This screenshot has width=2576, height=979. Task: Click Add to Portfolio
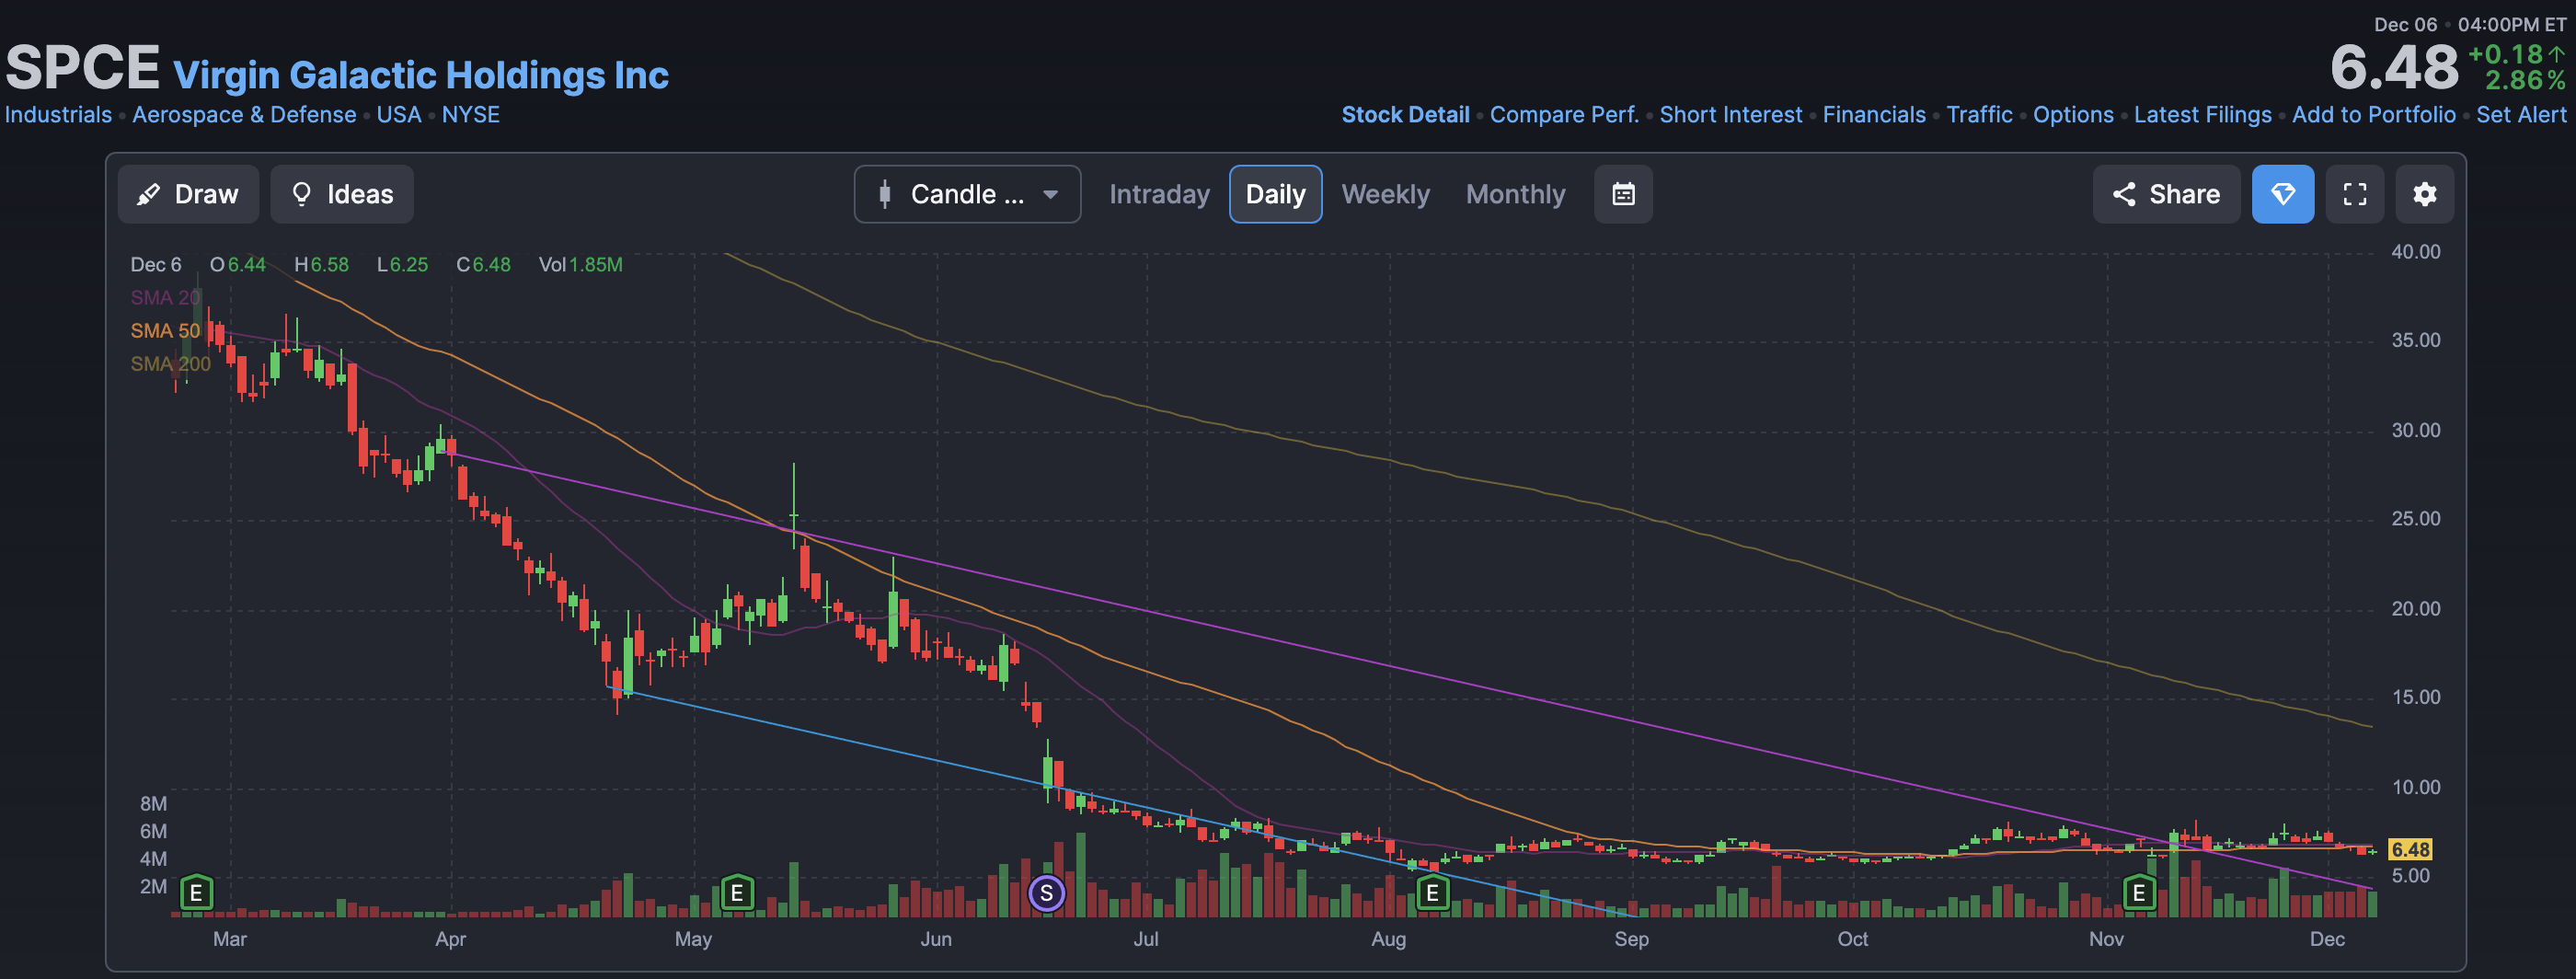2373,115
